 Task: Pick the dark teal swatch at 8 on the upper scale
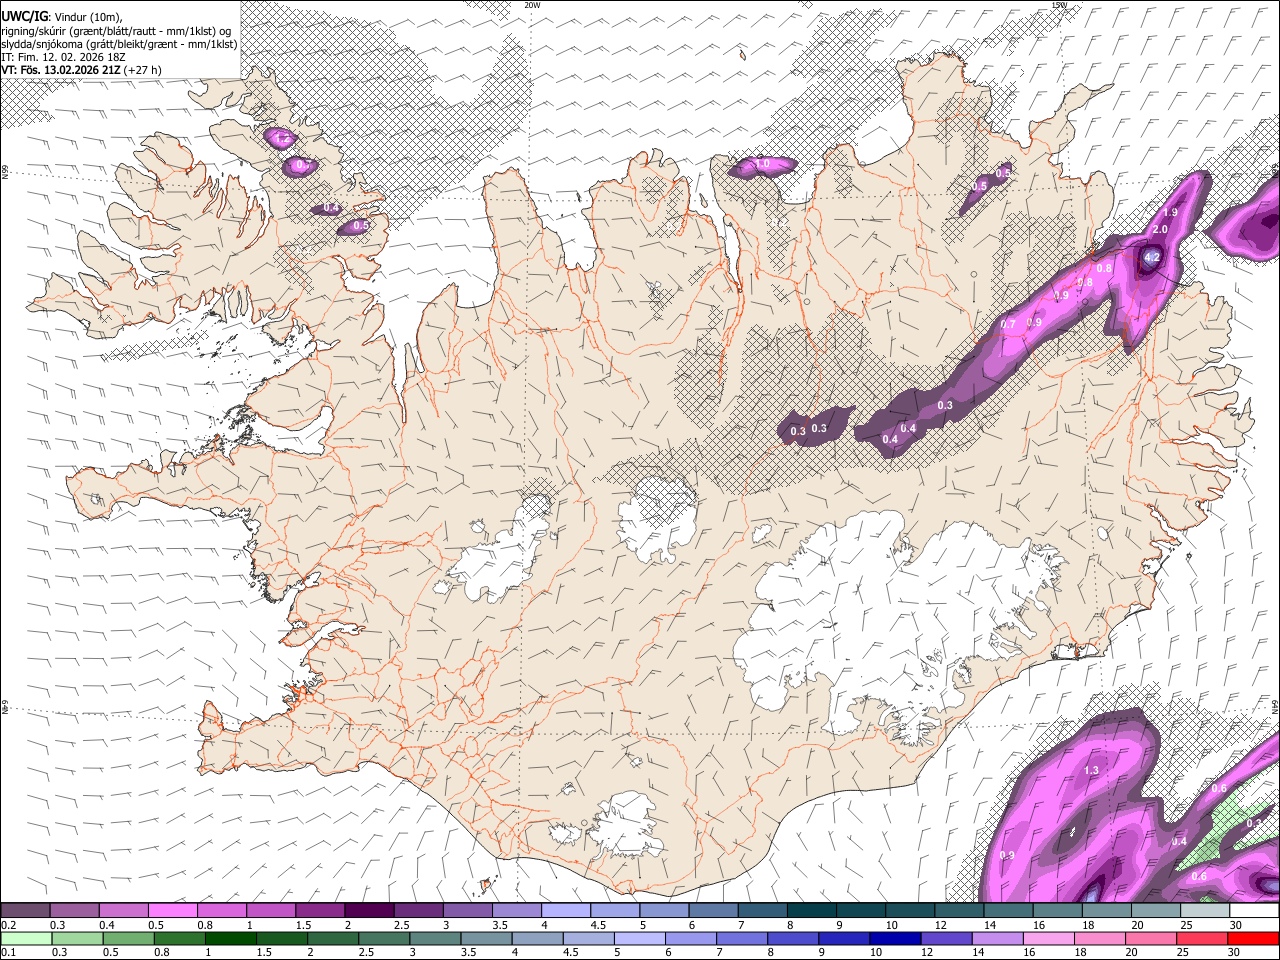coord(810,911)
